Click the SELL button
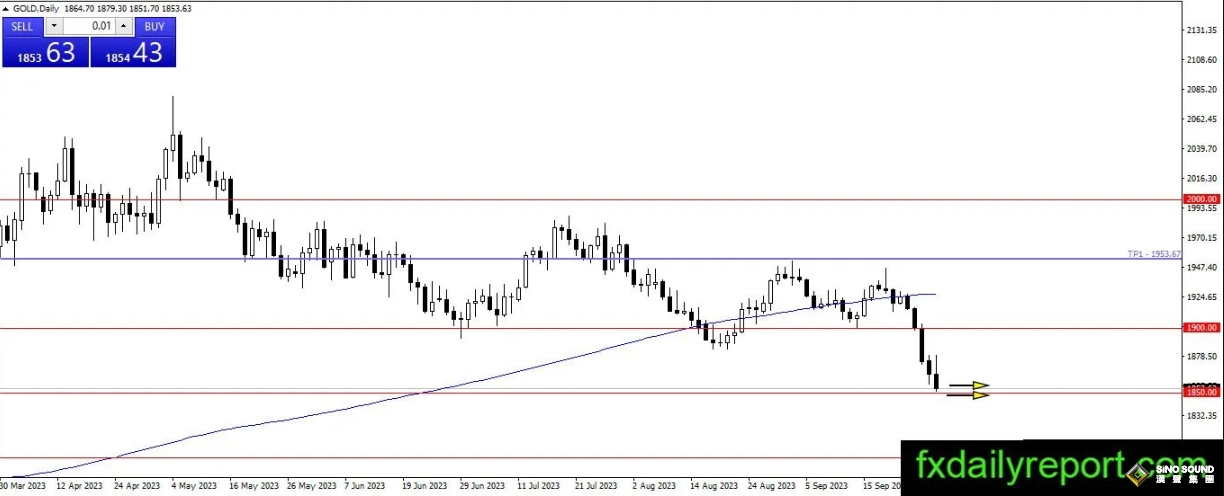 pos(22,27)
